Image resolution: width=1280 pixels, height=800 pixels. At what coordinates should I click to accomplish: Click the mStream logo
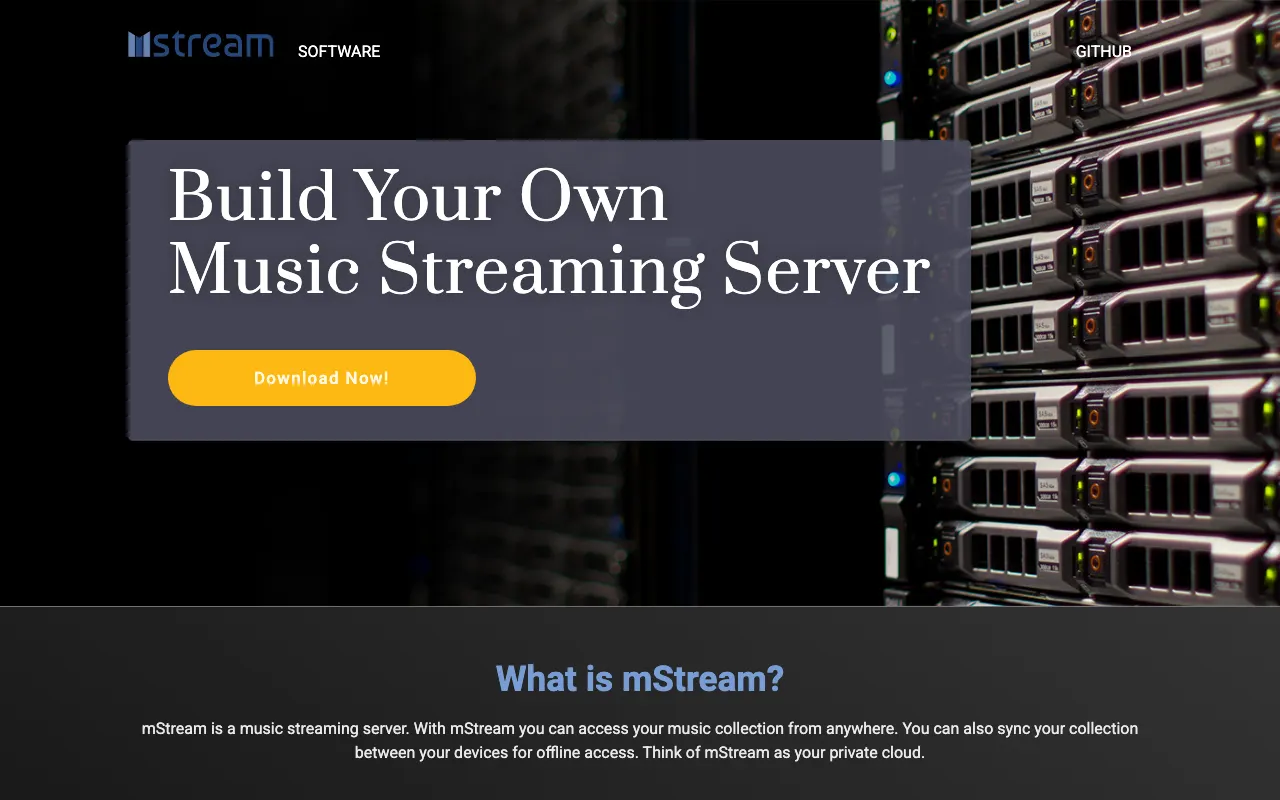201,45
